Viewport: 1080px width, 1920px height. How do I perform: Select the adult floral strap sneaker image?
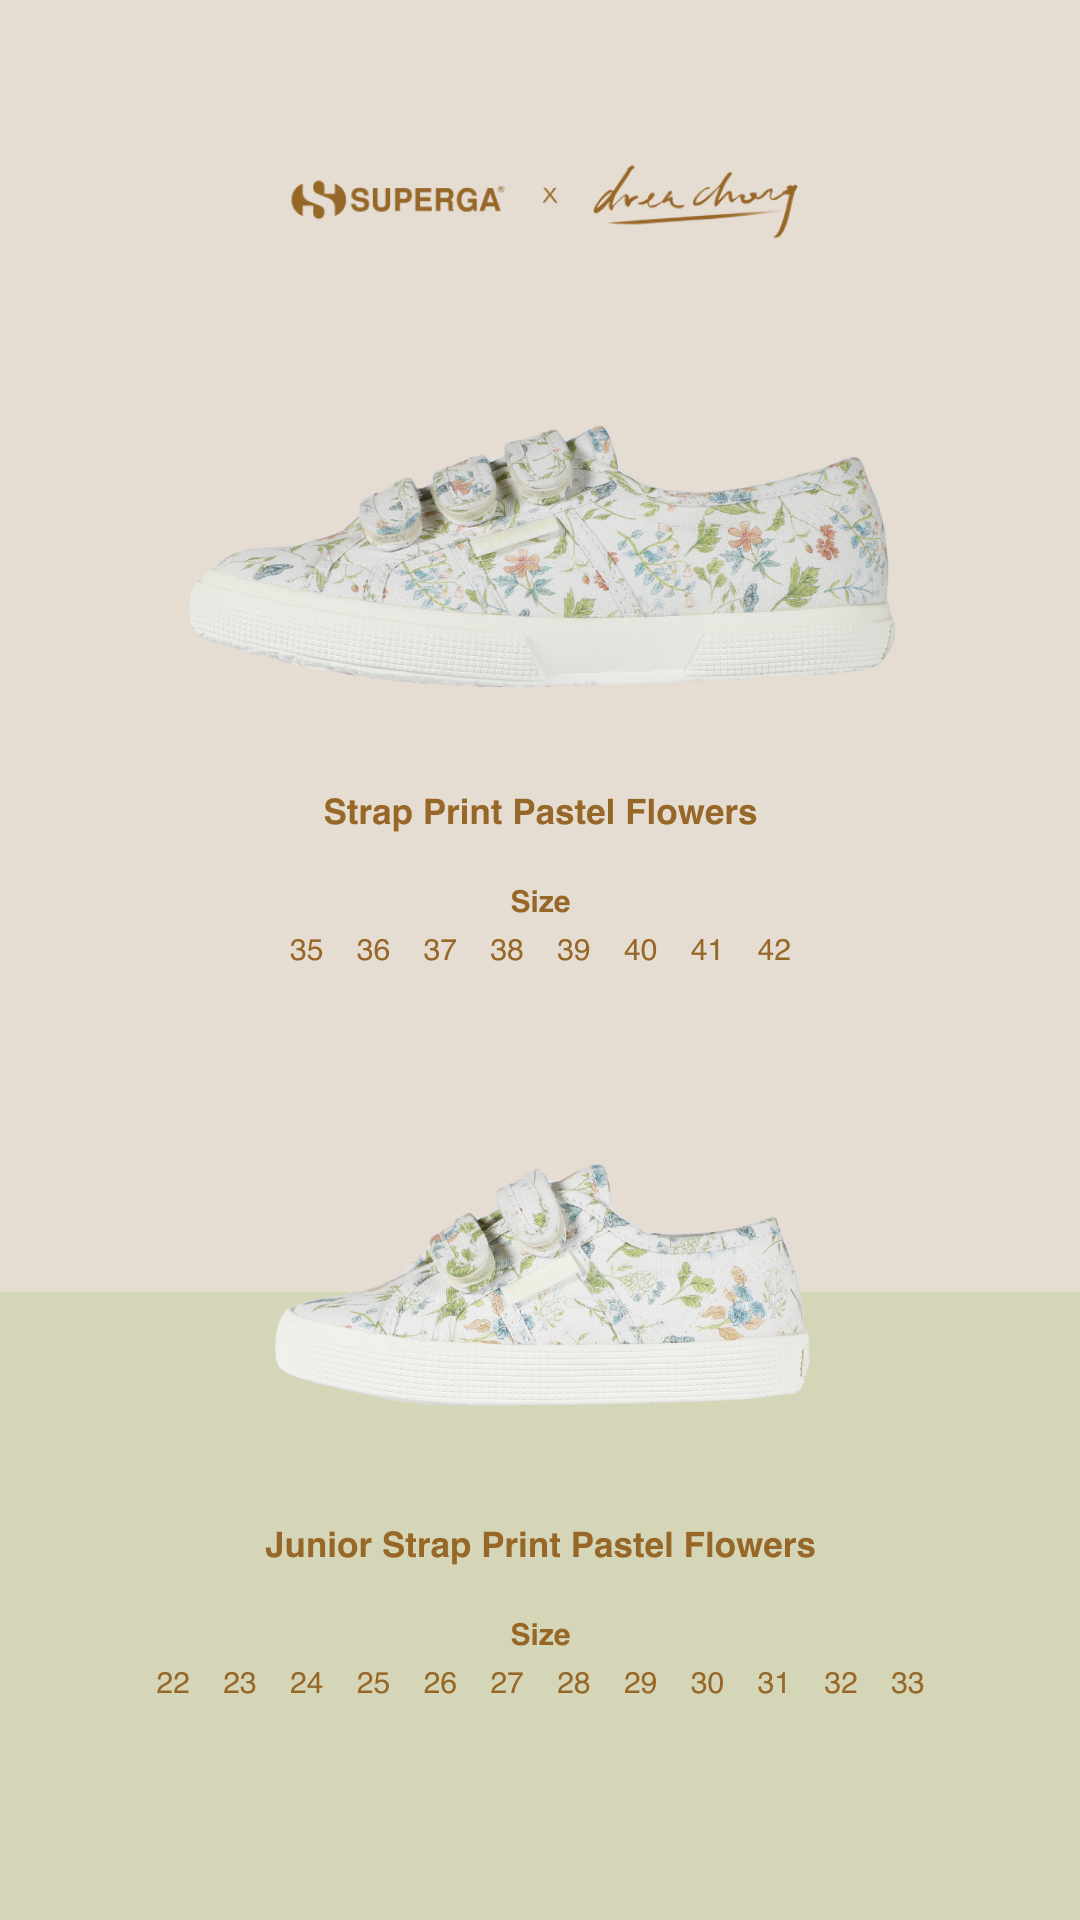click(x=541, y=556)
